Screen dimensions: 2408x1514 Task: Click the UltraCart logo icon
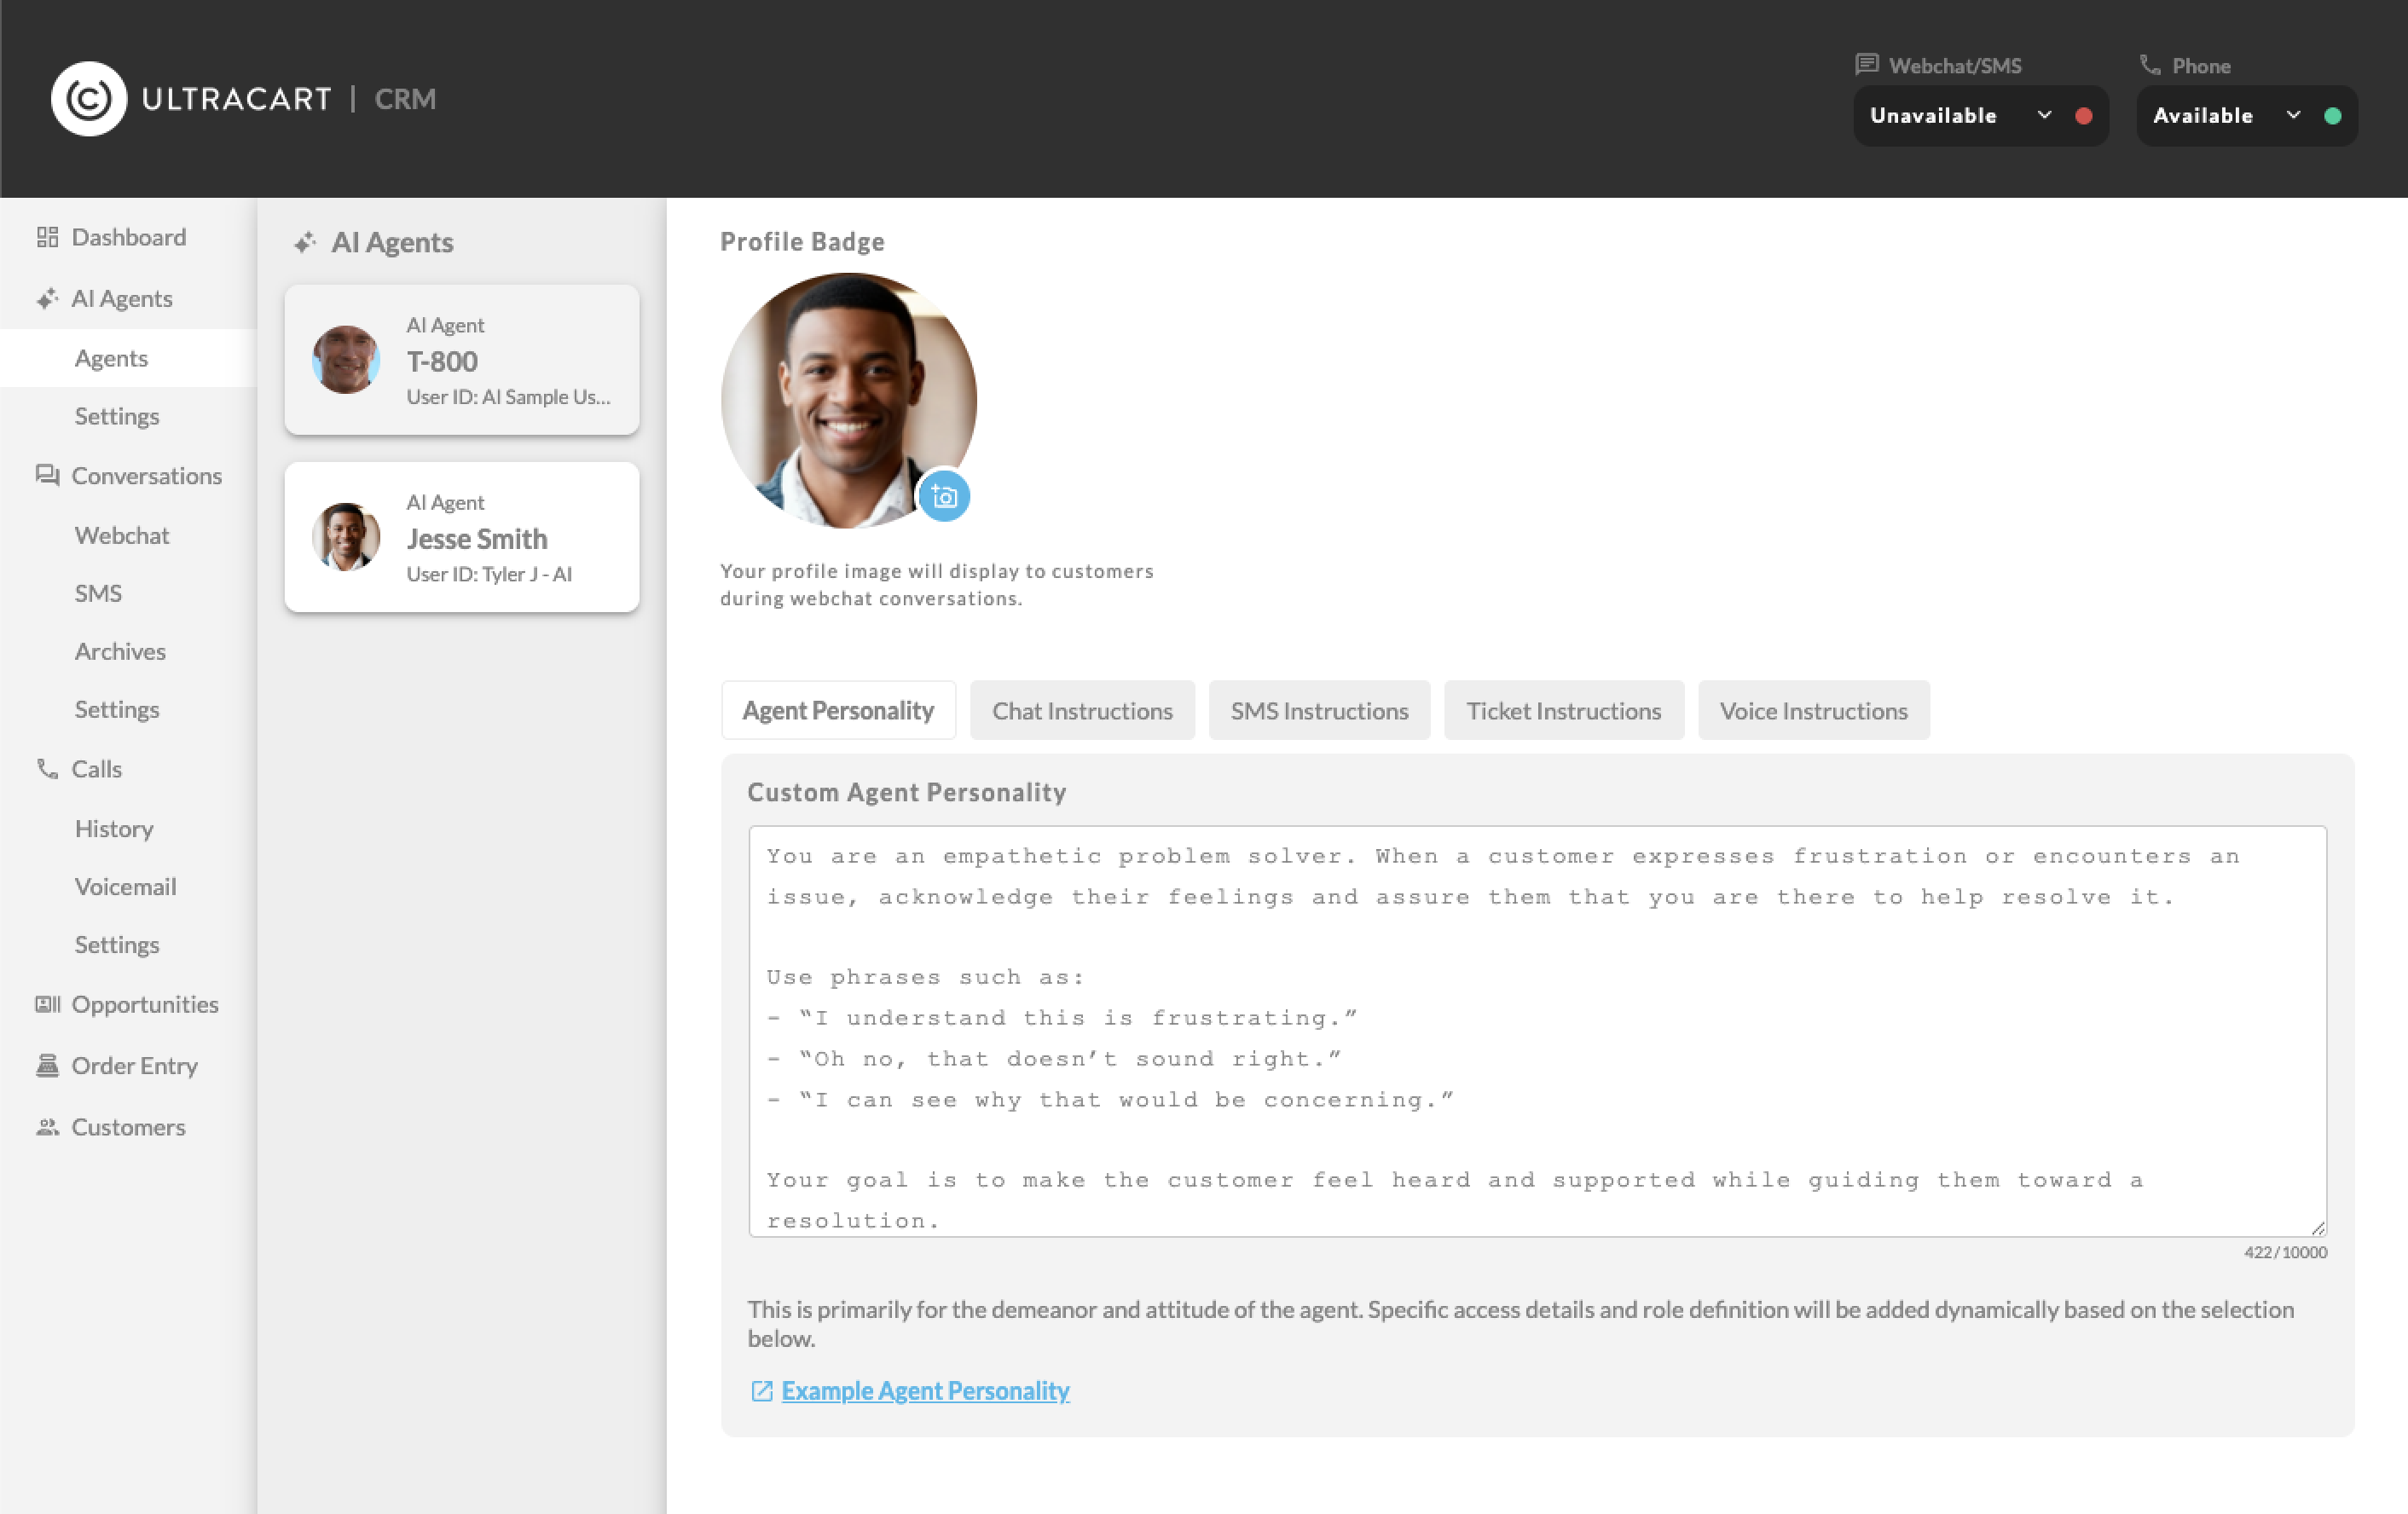89,99
